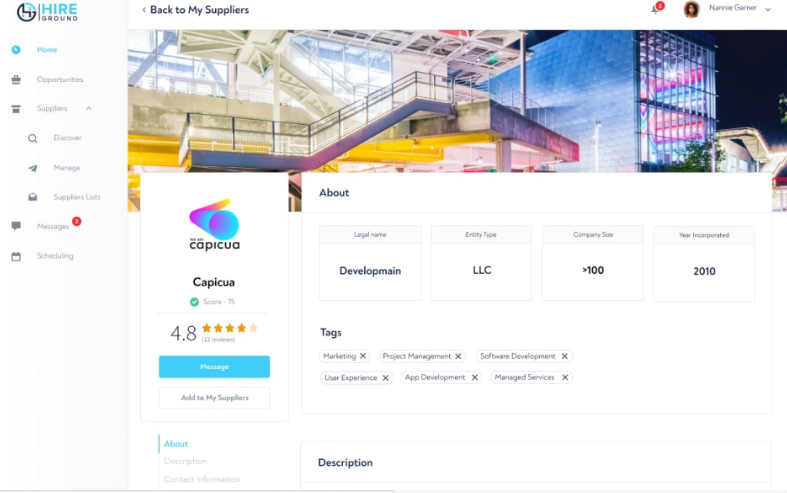Click Add to My Suppliers button
Screen dimensions: 787x493
pos(214,398)
